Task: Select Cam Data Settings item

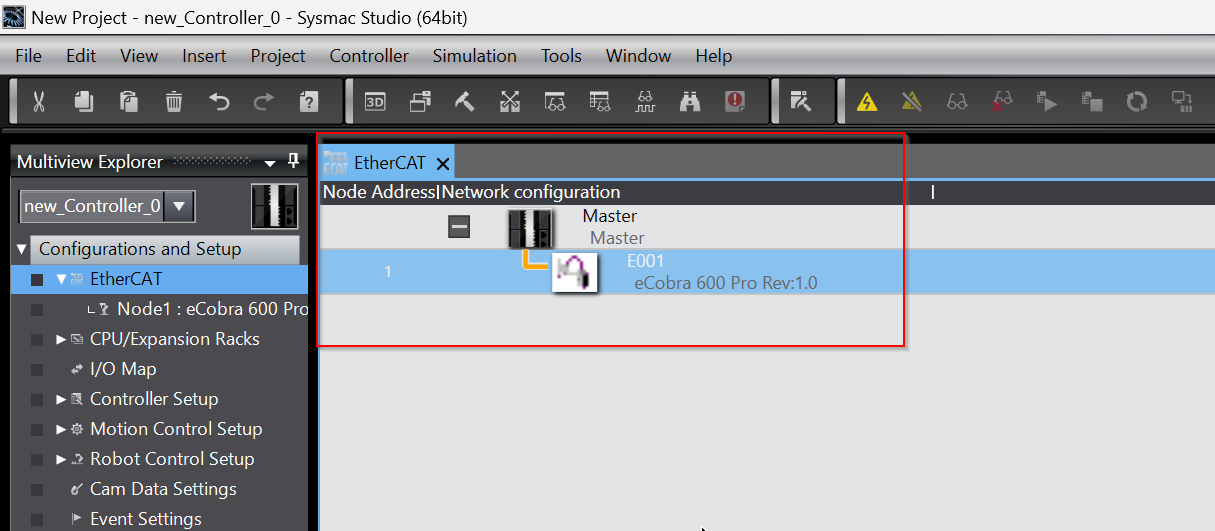Action: [163, 489]
